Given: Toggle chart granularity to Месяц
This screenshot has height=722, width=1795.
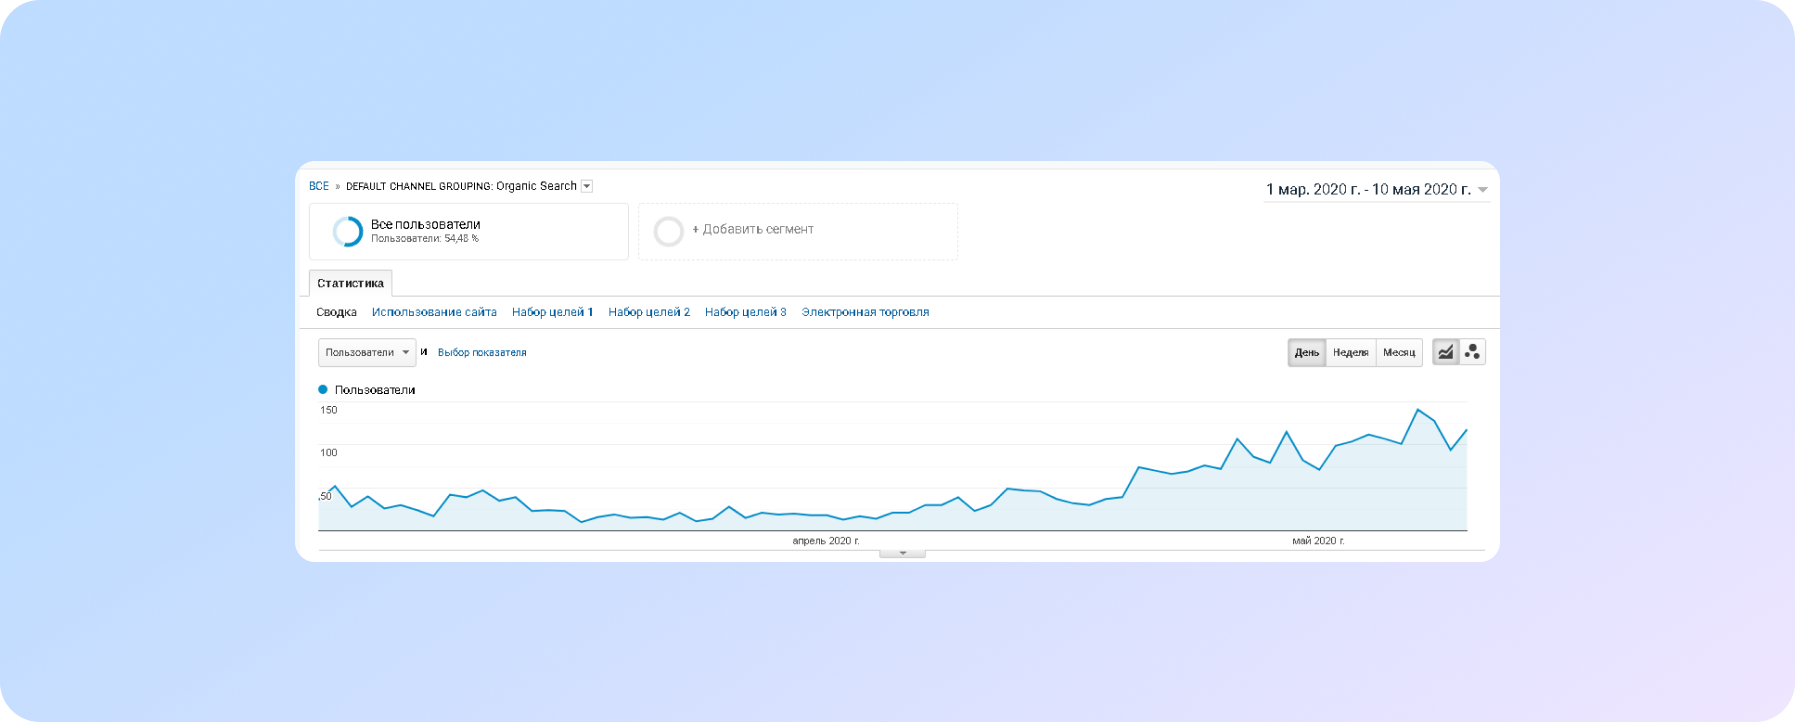Looking at the screenshot, I should click(1399, 352).
